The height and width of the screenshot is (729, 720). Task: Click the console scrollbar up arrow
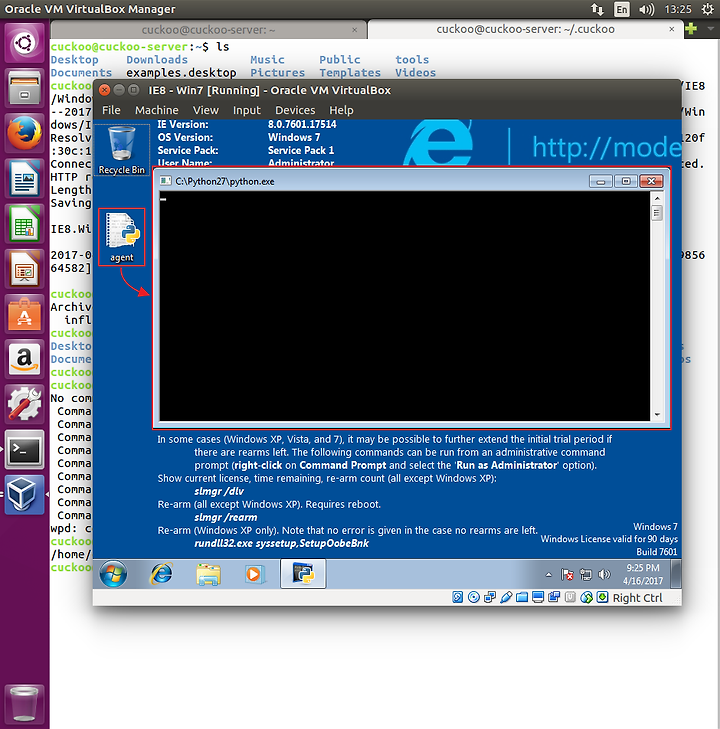click(657, 198)
